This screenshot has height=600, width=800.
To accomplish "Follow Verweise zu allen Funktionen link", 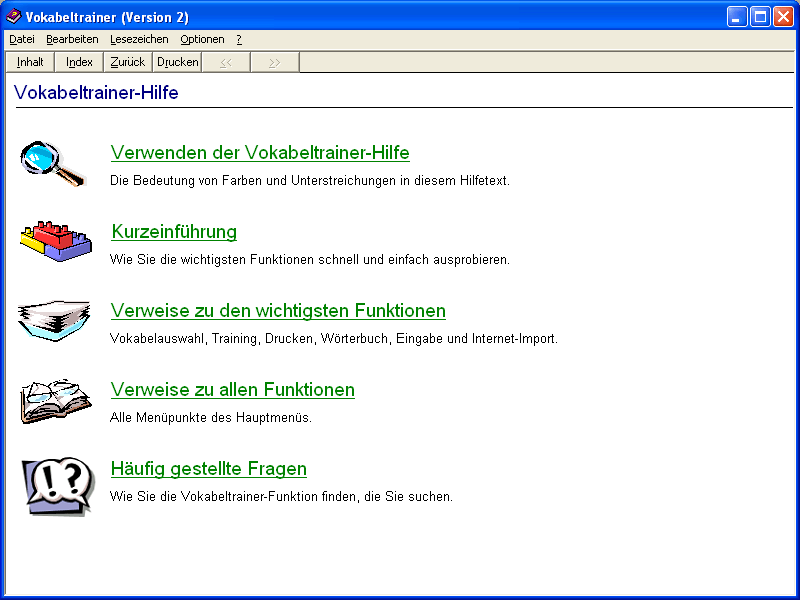I will tap(233, 390).
